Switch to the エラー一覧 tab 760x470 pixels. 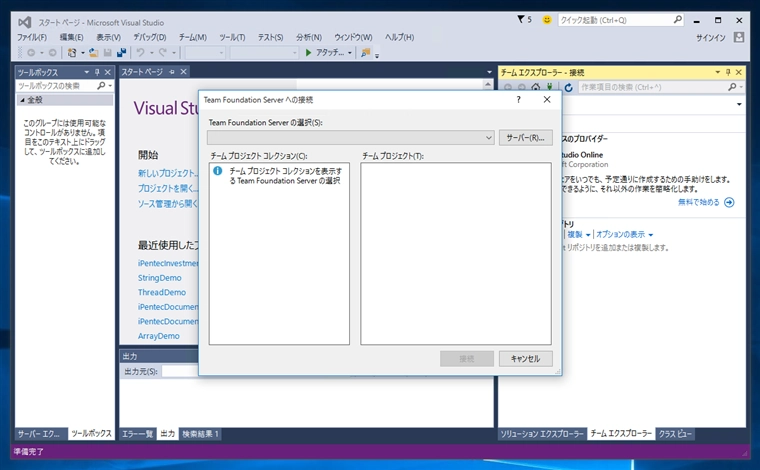[x=138, y=434]
